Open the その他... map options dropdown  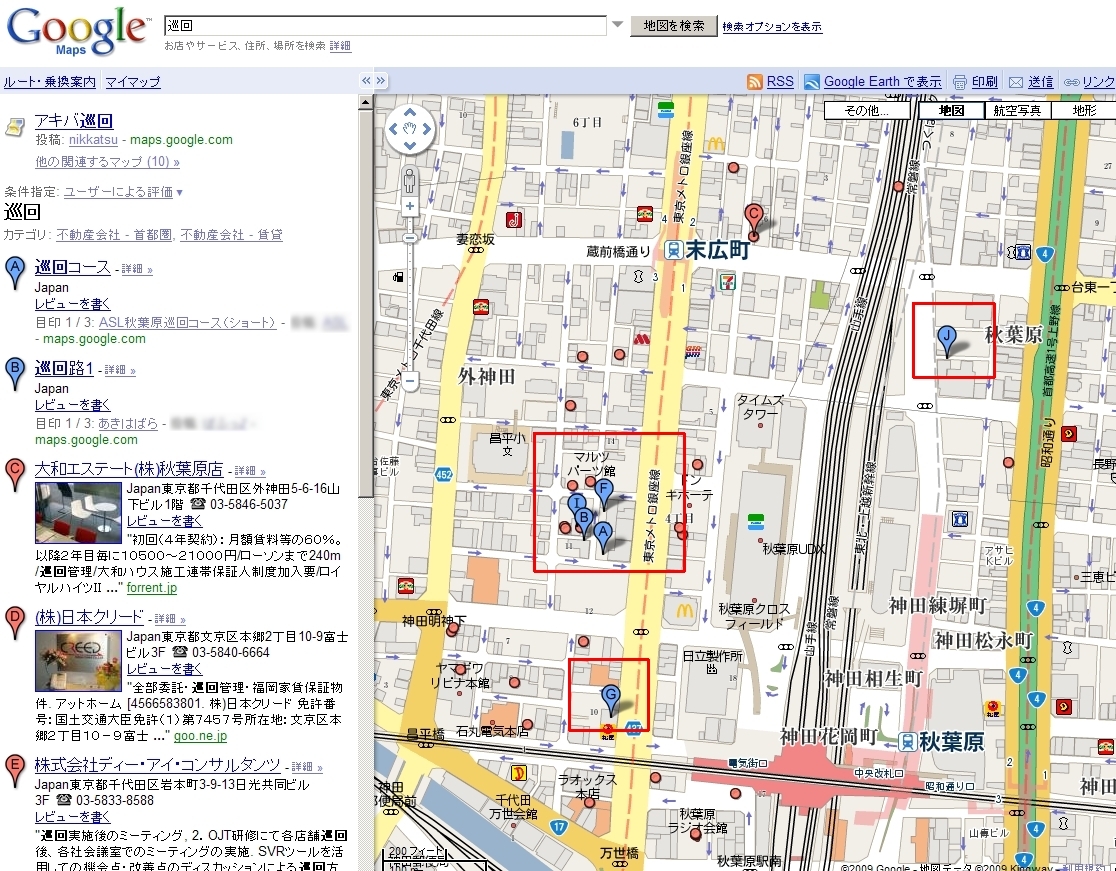[867, 110]
